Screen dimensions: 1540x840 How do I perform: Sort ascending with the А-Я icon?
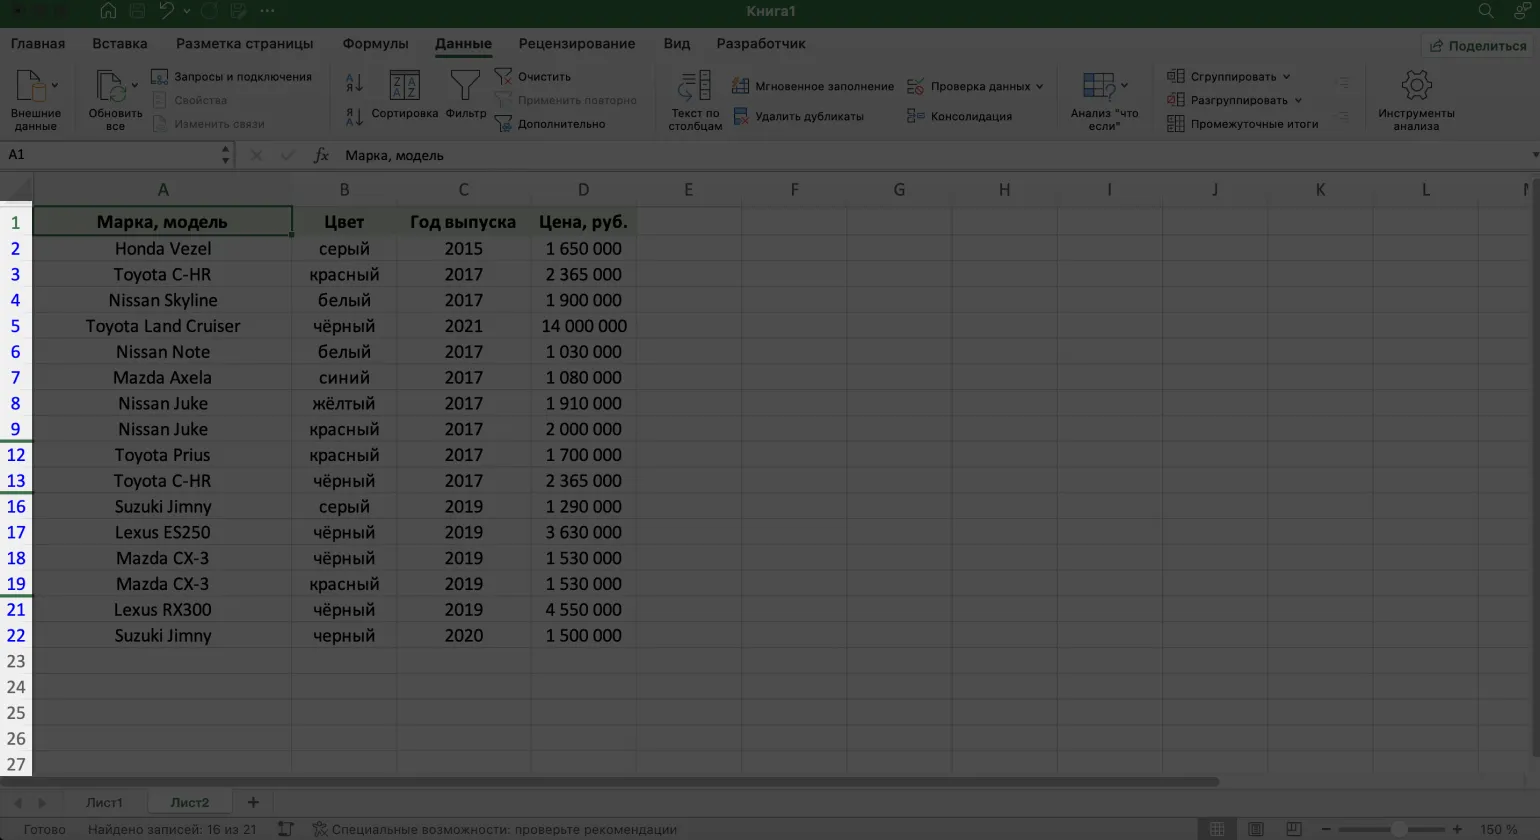tap(354, 82)
